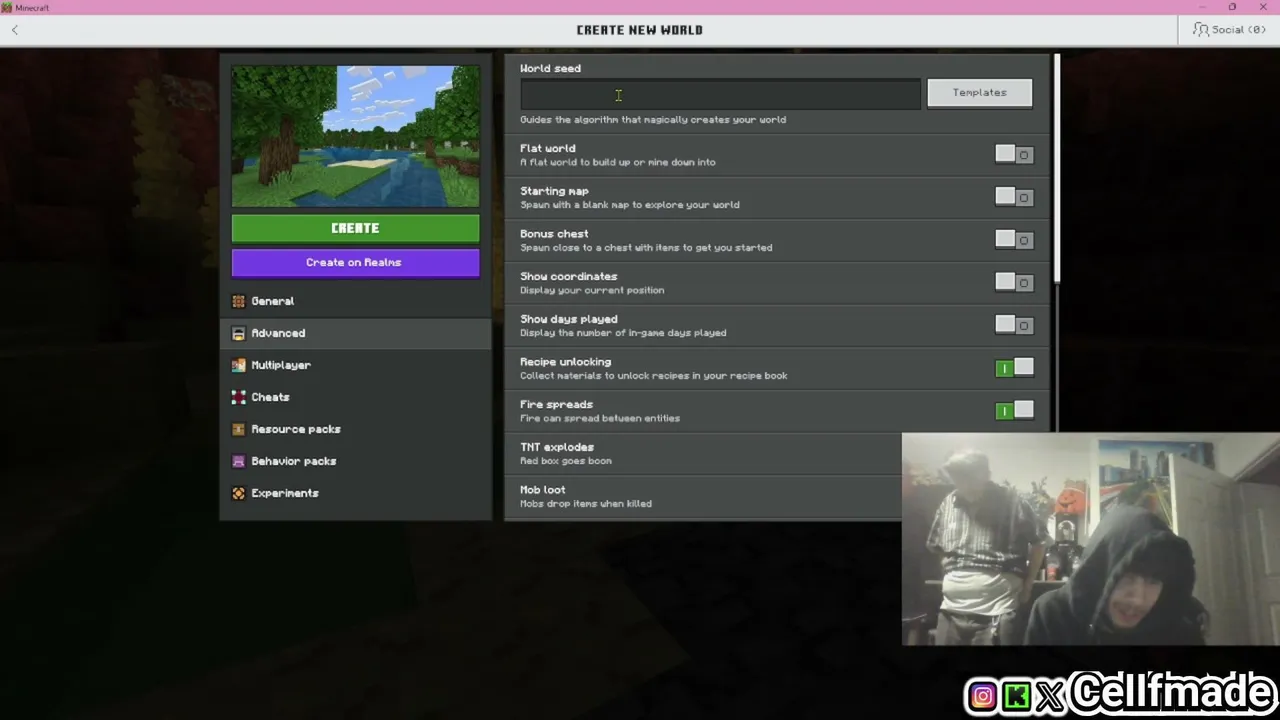Switch on Show coordinates
Viewport: 1280px width, 720px height.
1014,282
